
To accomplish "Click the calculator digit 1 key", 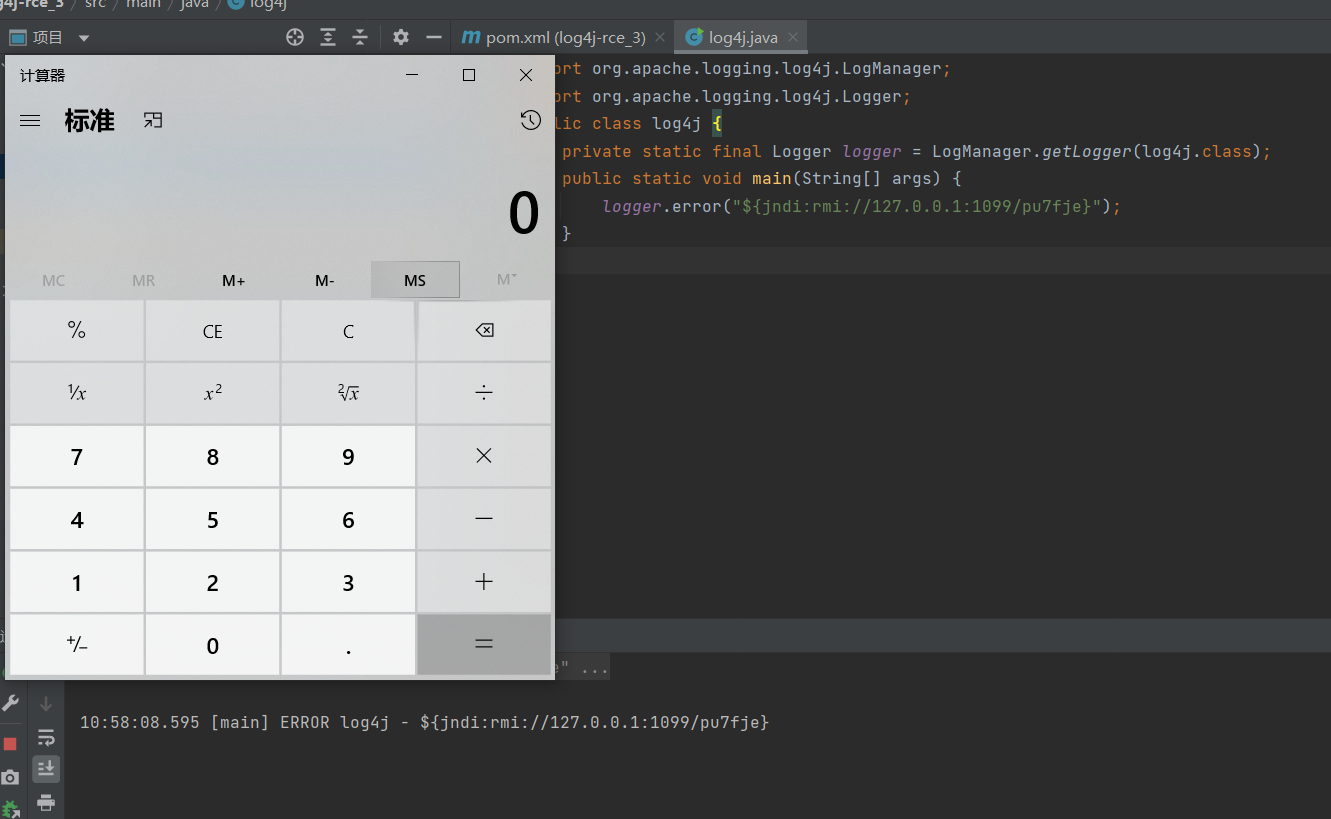I will (77, 583).
